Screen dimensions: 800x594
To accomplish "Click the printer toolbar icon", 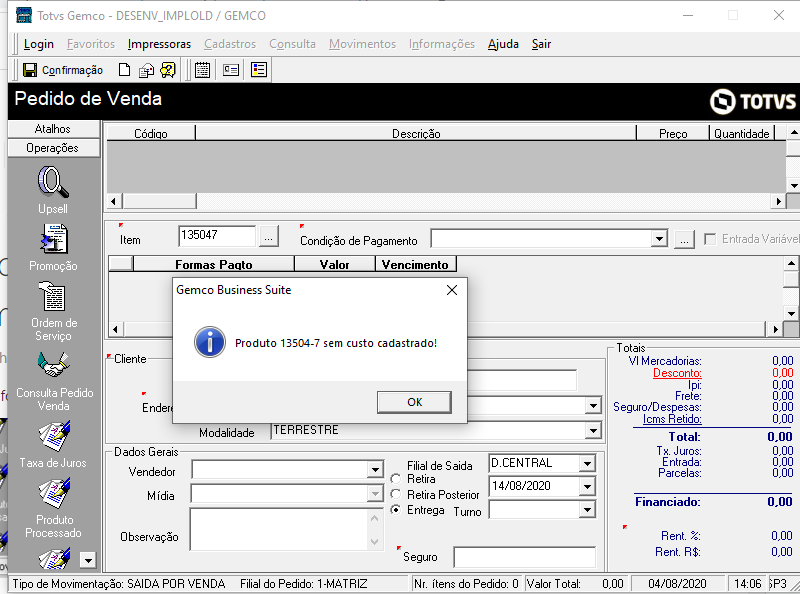I will tap(146, 70).
